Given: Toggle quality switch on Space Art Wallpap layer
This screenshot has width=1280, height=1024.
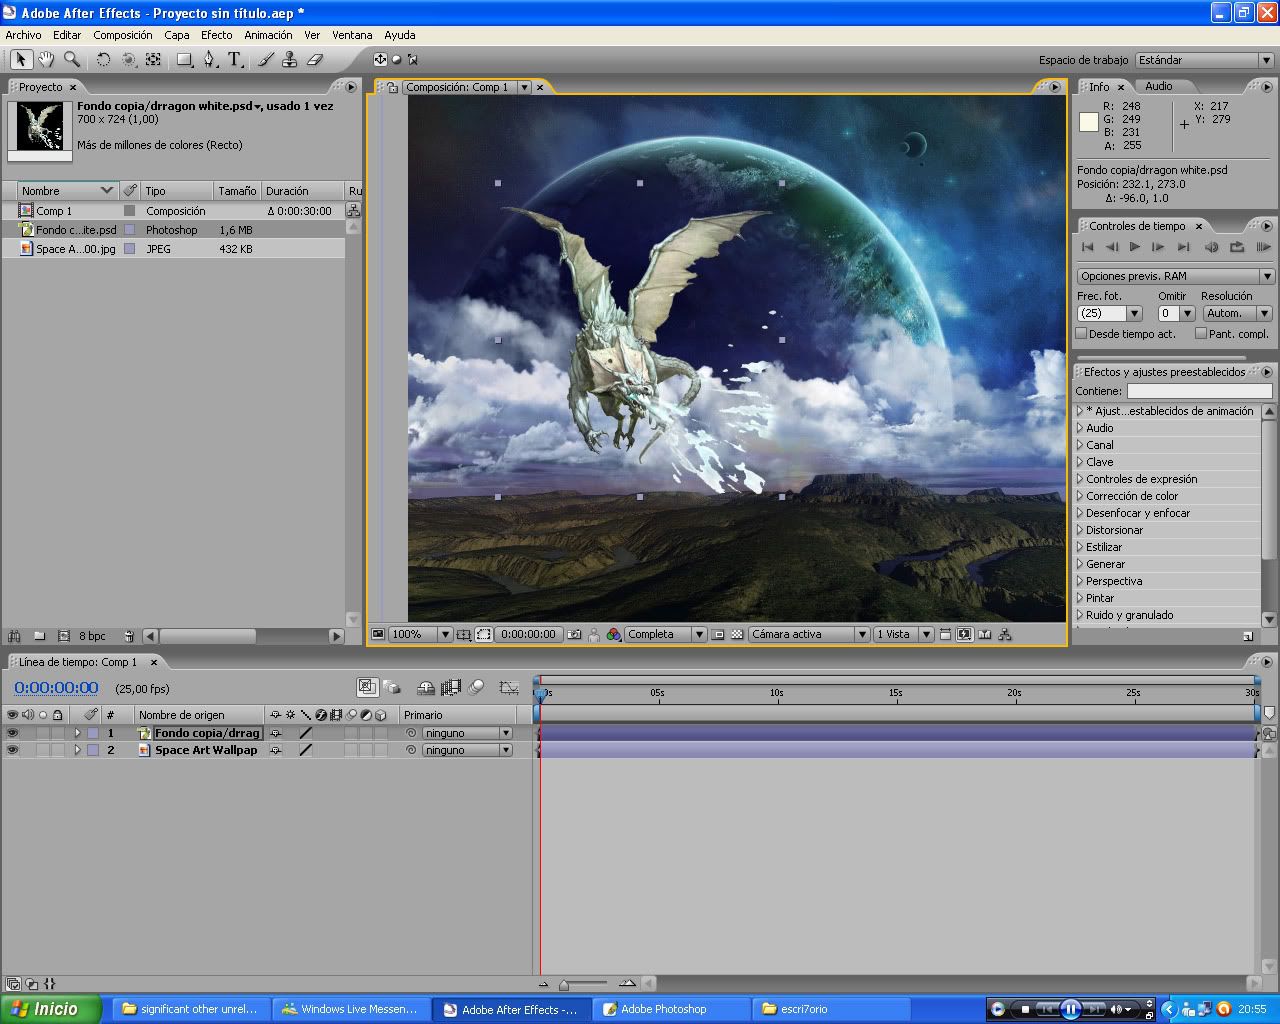Looking at the screenshot, I should [306, 750].
